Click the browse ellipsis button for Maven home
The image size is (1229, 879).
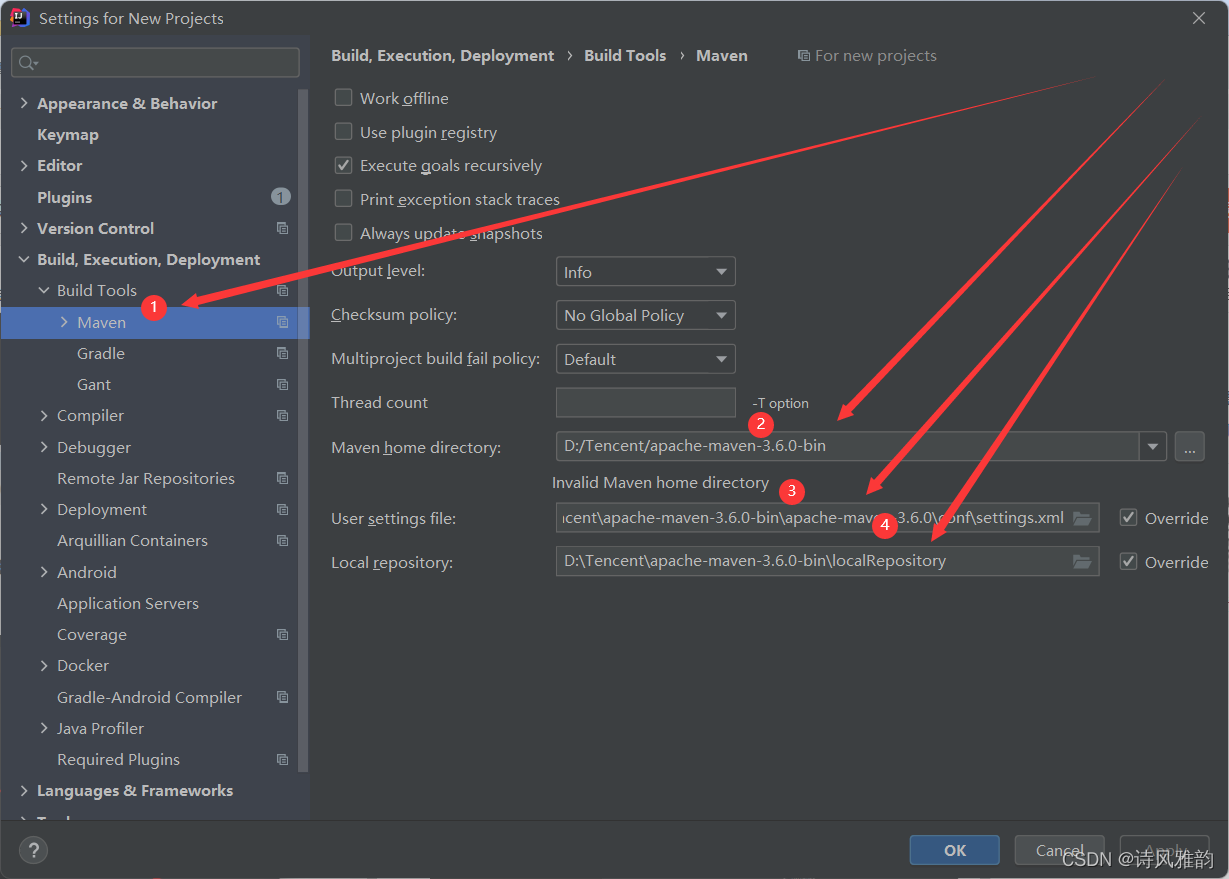pos(1189,446)
